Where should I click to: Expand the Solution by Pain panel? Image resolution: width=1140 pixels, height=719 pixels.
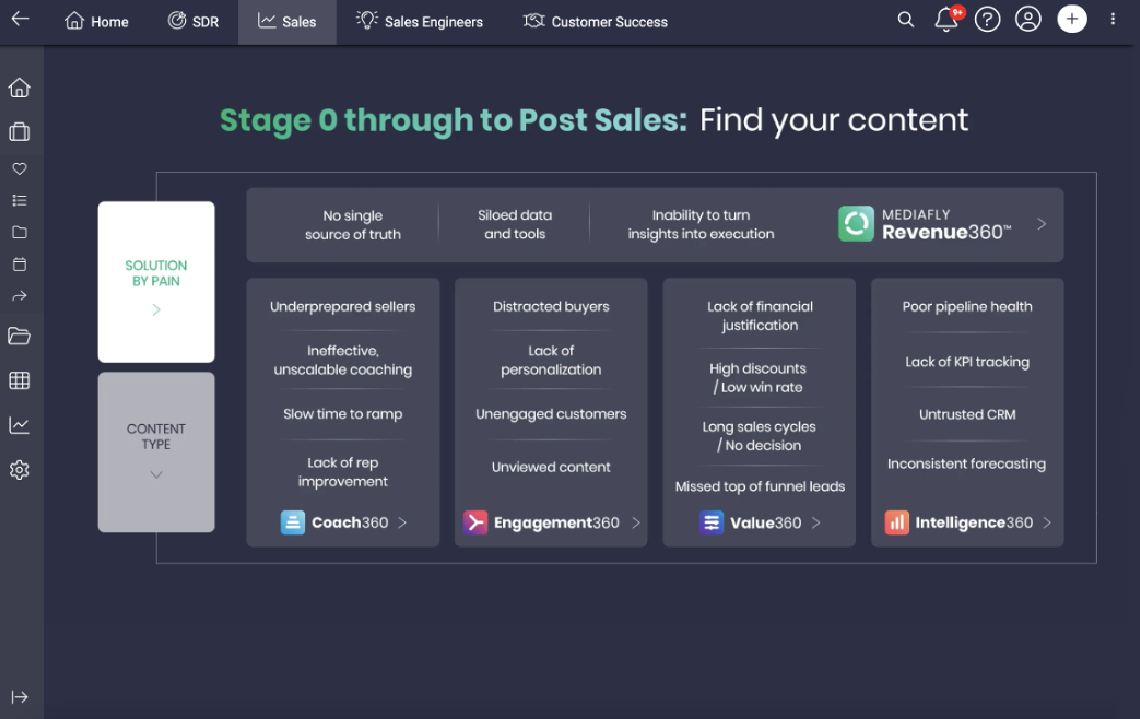(155, 309)
